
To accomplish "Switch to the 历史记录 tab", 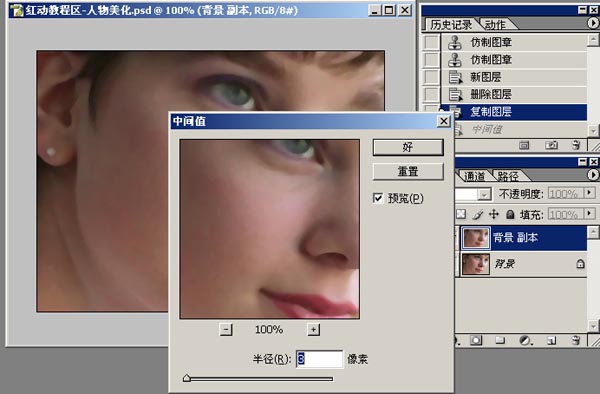I will 451,25.
